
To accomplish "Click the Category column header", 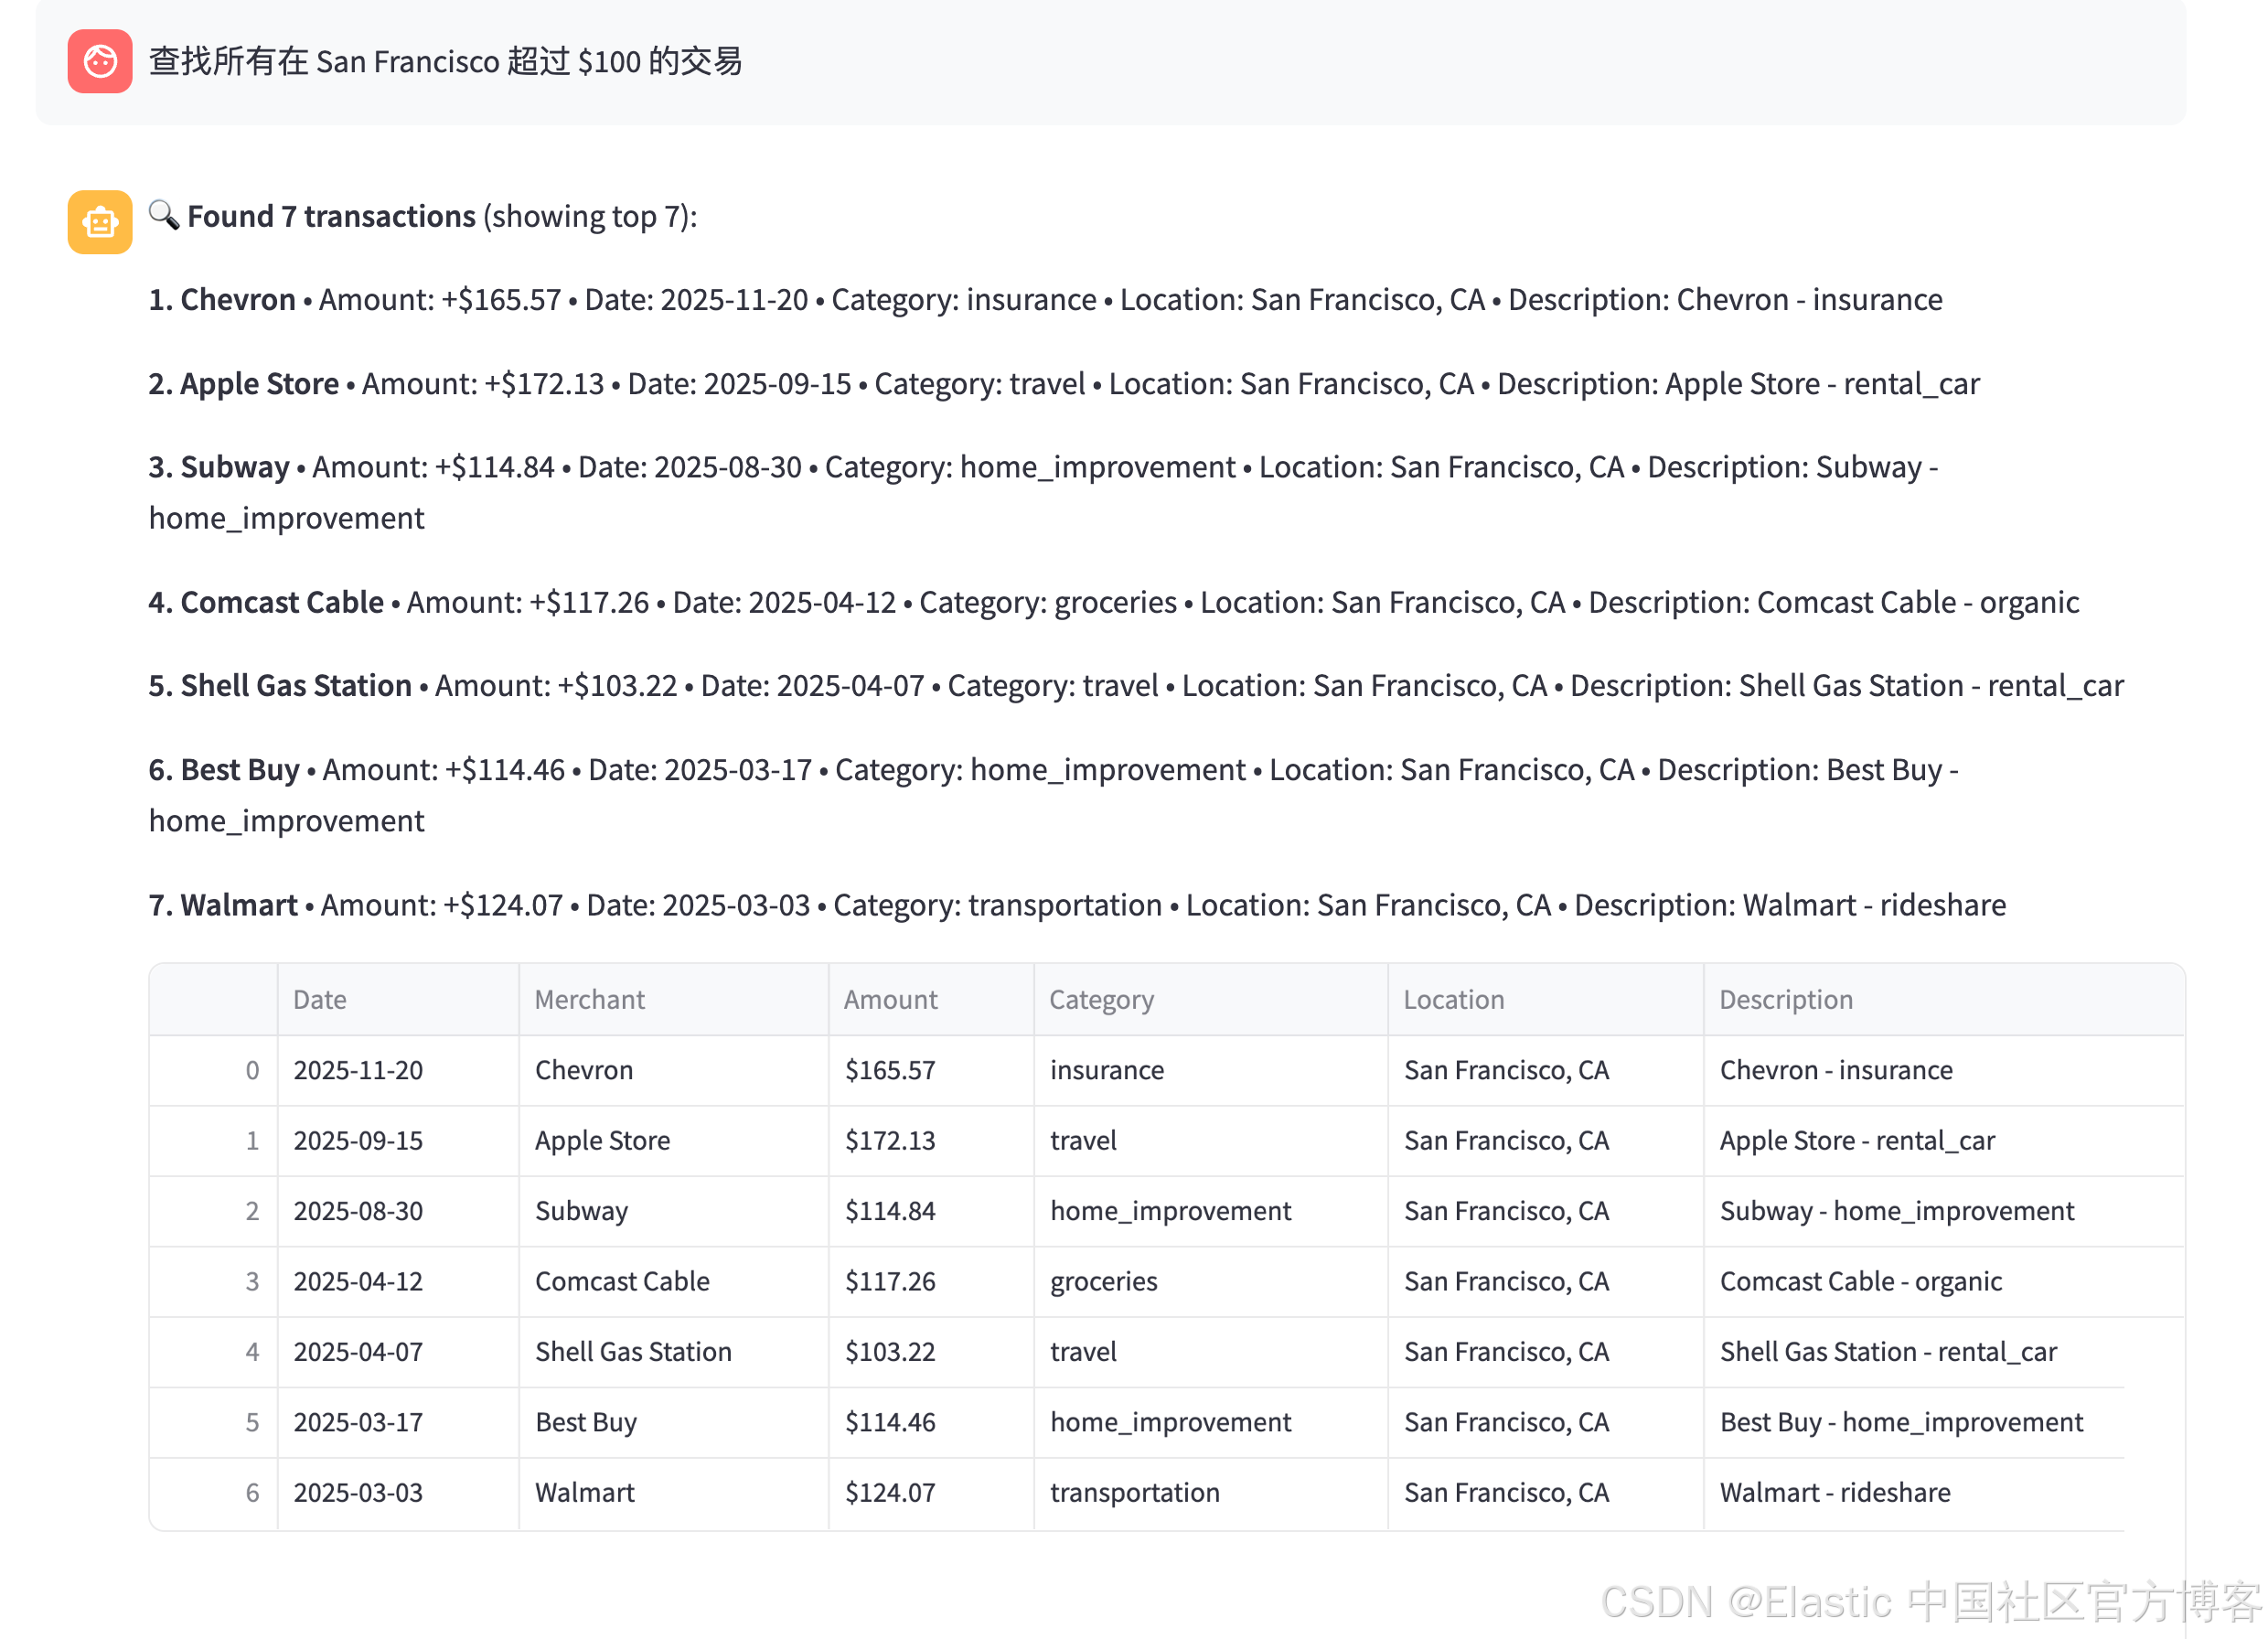I will click(1211, 1000).
